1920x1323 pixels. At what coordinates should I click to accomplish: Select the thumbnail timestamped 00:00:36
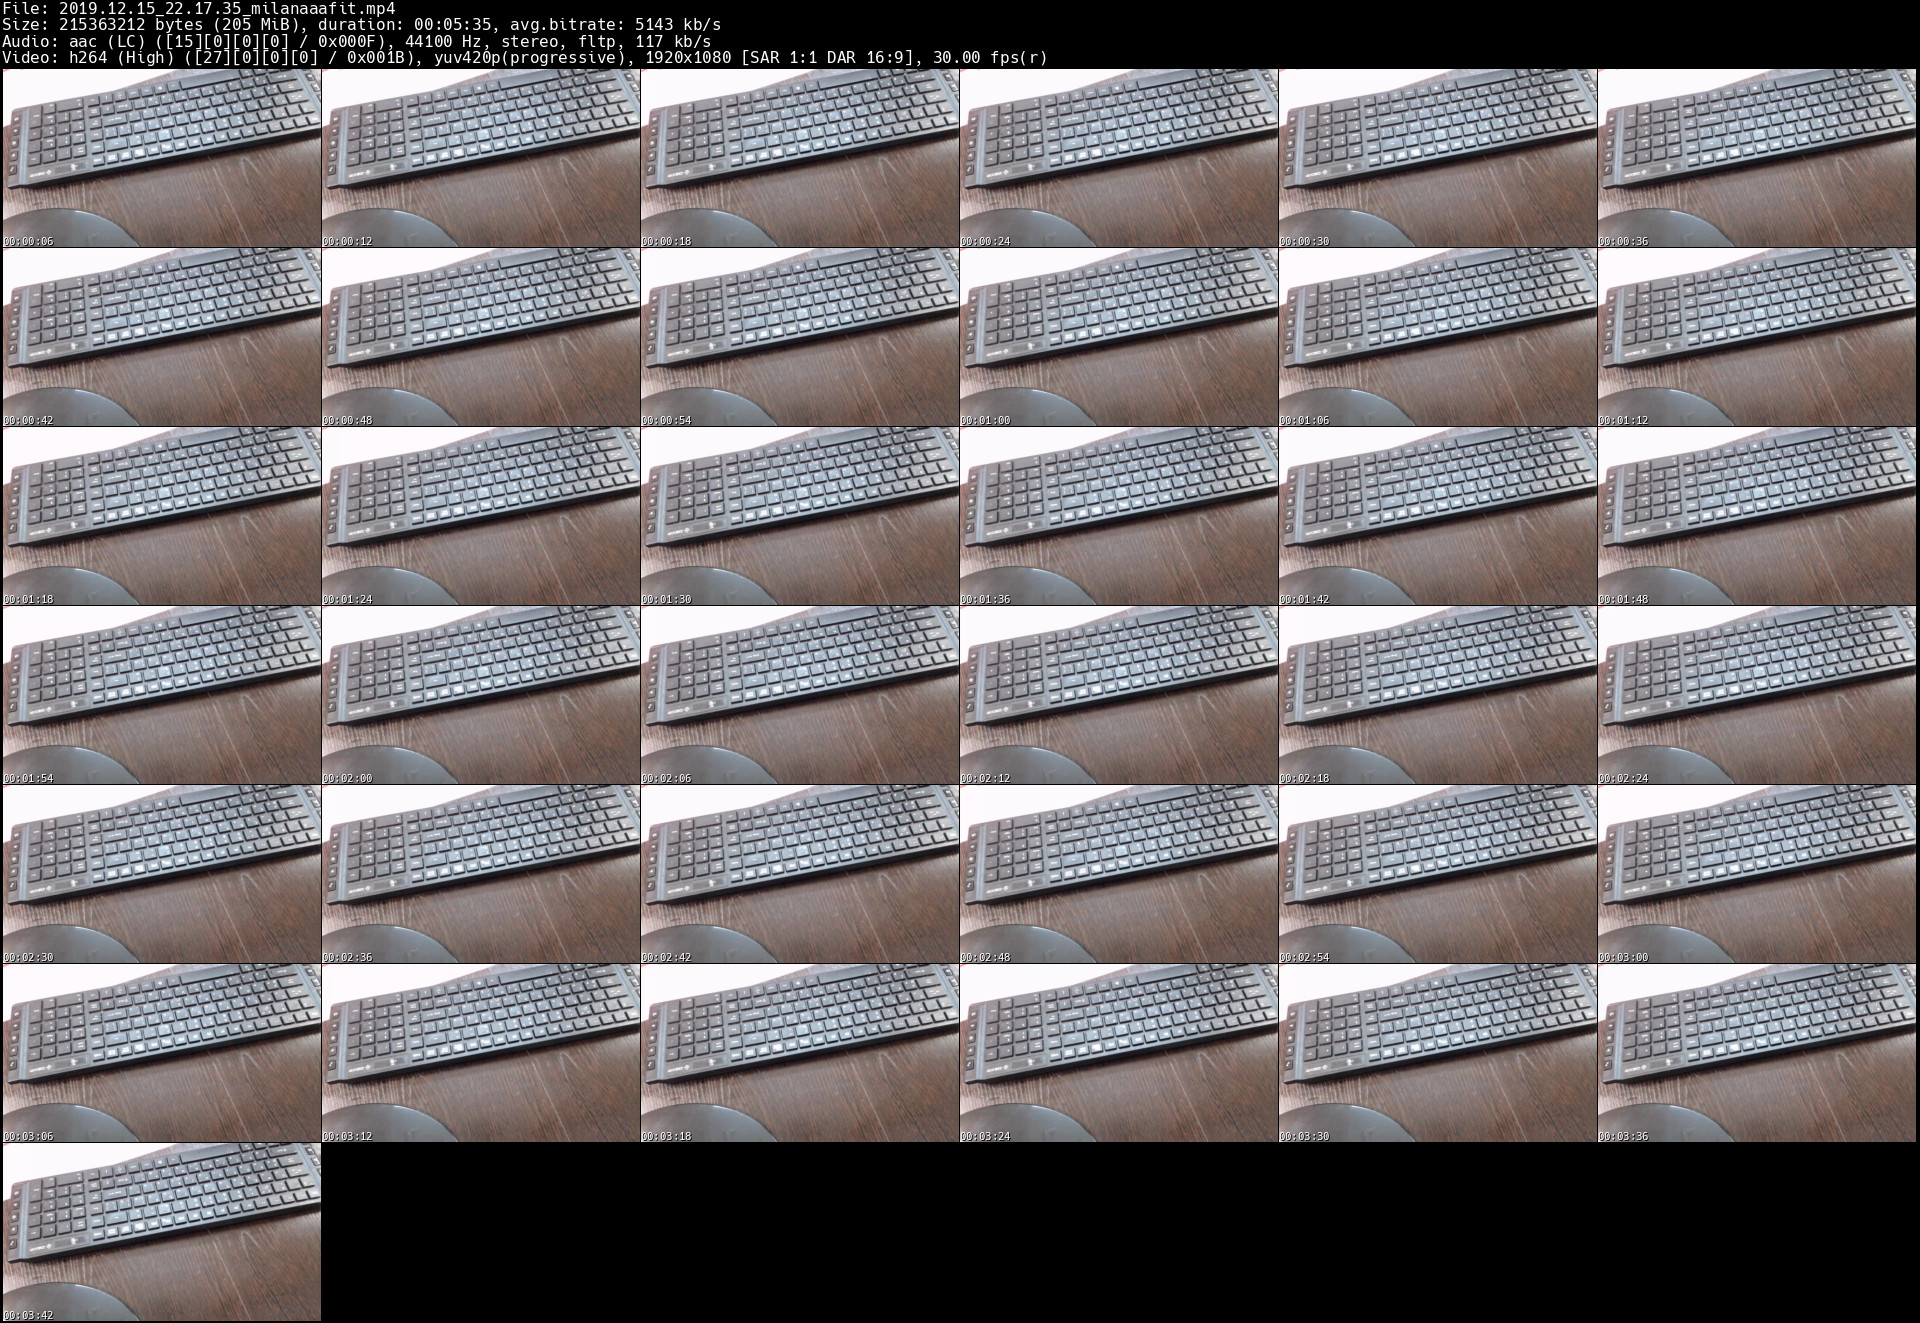[1757, 158]
